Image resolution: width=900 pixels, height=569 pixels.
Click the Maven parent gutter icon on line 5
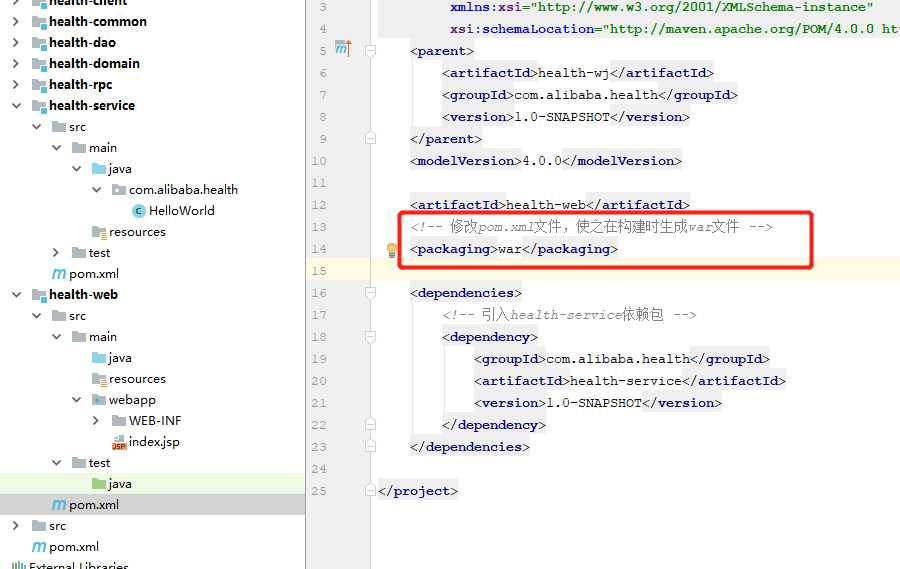pos(343,48)
